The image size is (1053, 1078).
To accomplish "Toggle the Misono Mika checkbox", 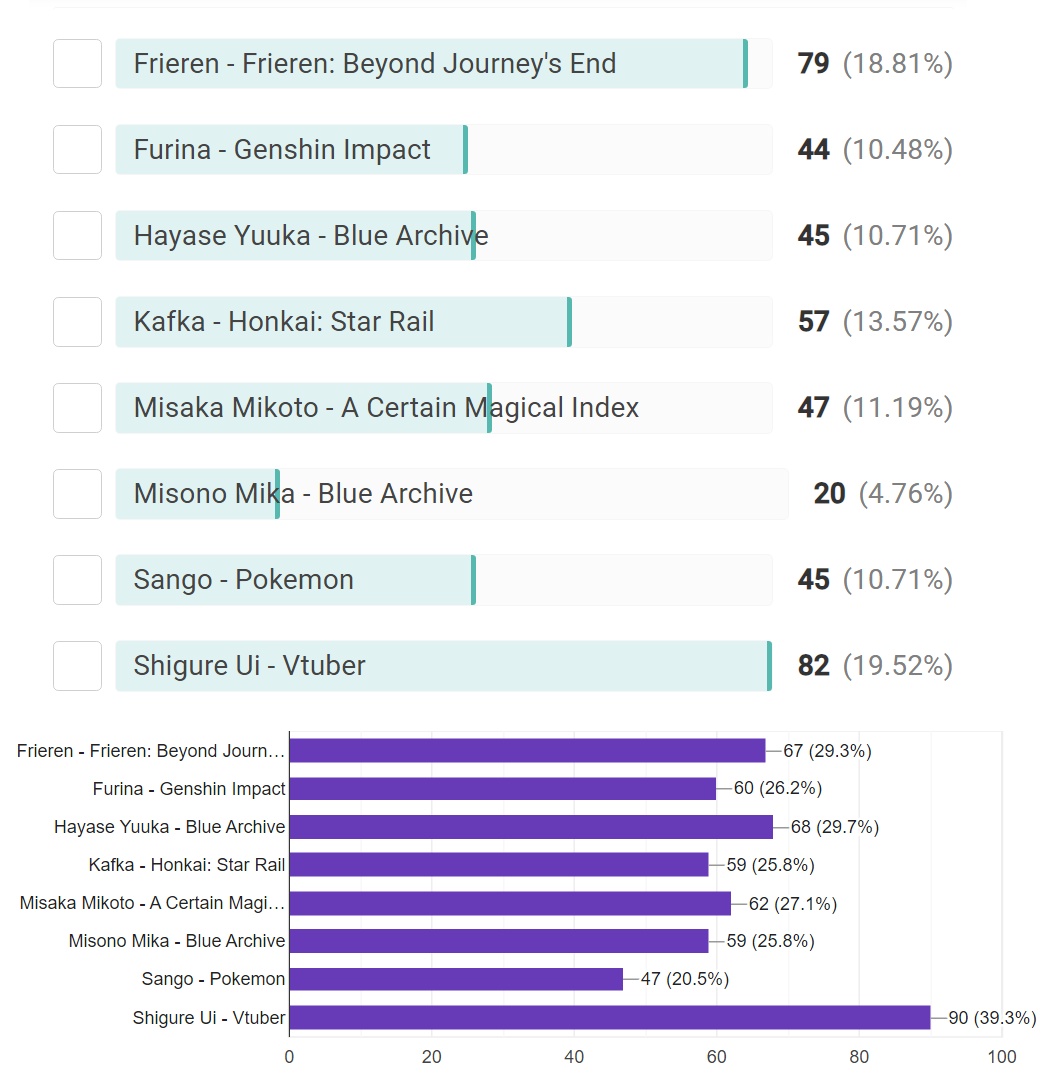I will click(77, 494).
